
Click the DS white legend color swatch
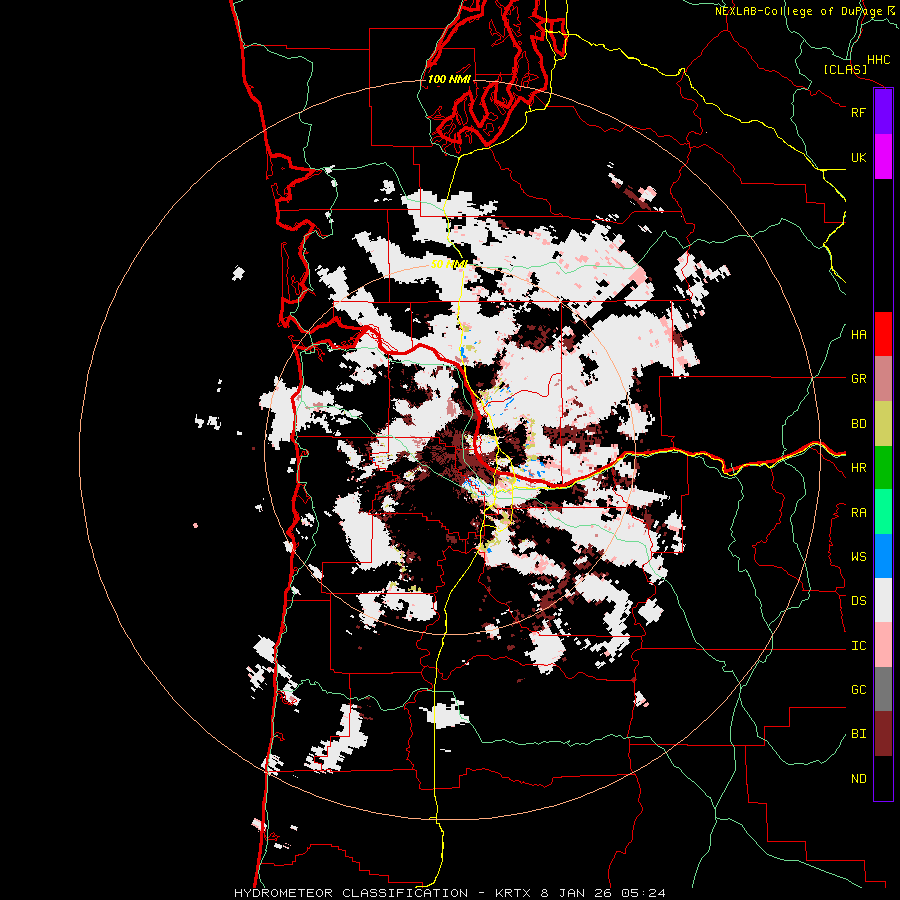[883, 600]
